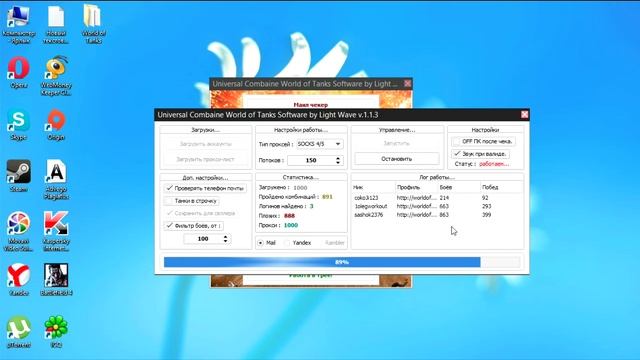Image resolution: width=640 pixels, height=360 pixels.
Task: Click the greyed Запустить button
Action: [397, 143]
